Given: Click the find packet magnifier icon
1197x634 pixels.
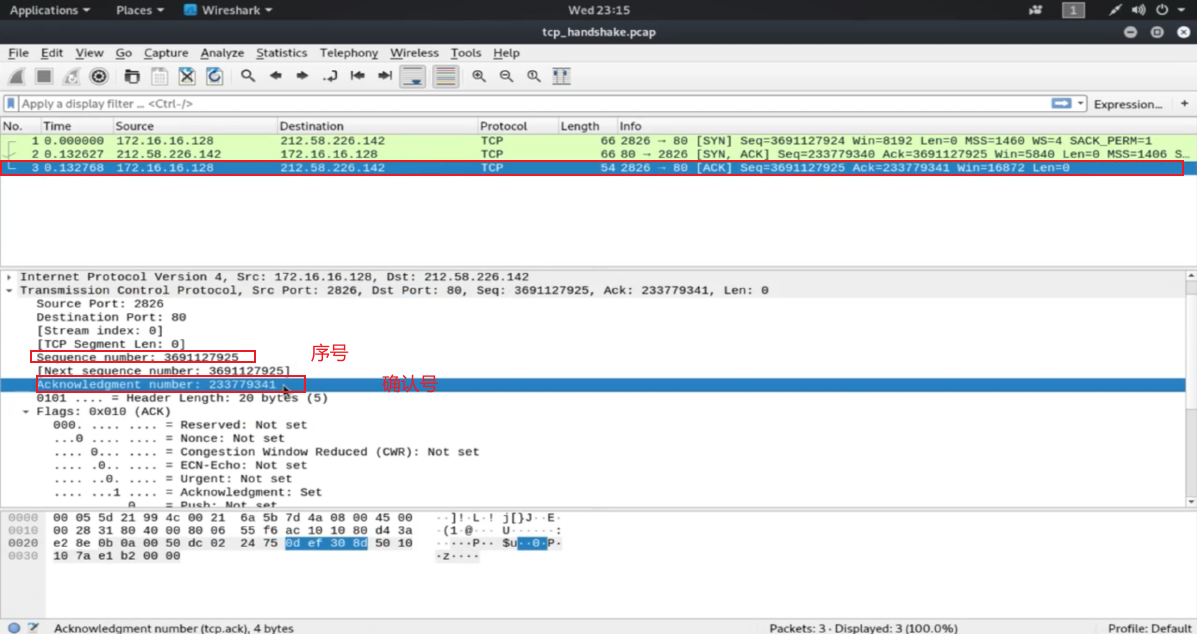Looking at the screenshot, I should tap(248, 76).
